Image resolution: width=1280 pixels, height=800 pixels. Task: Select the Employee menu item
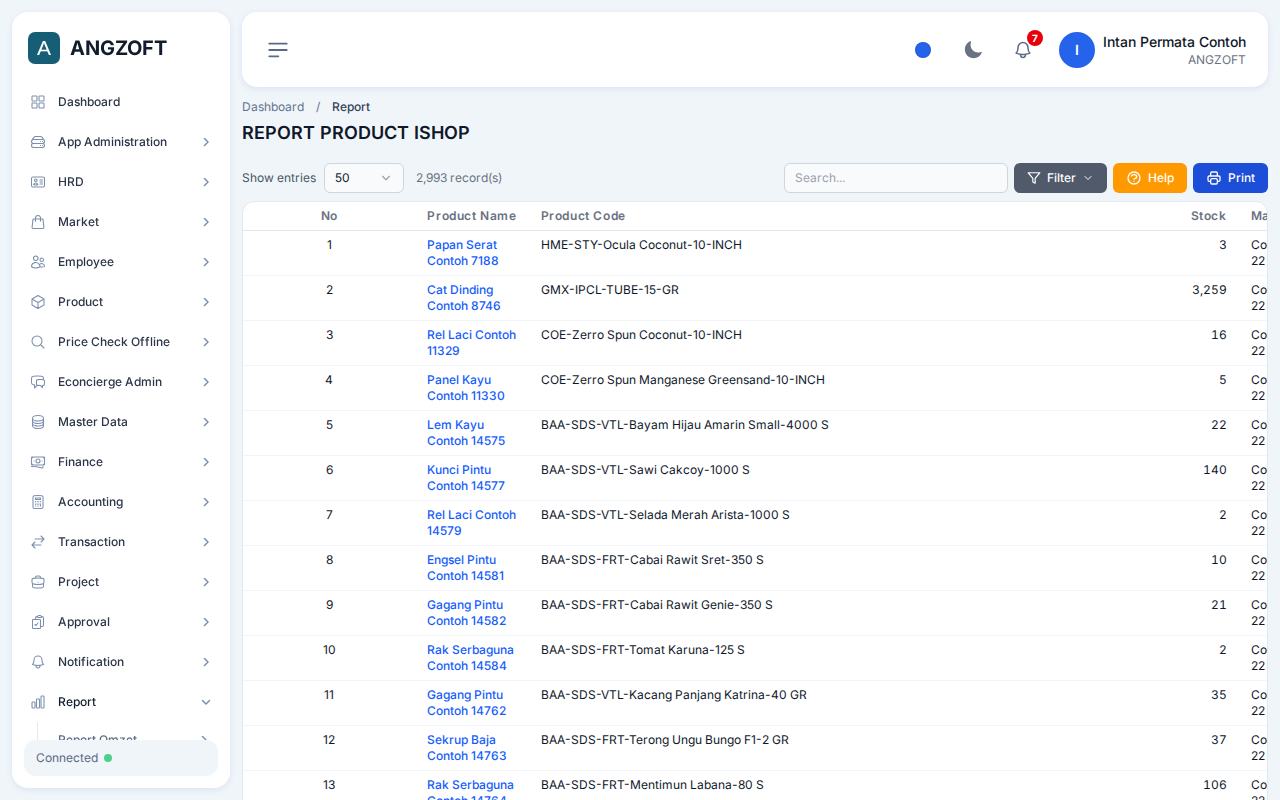121,262
